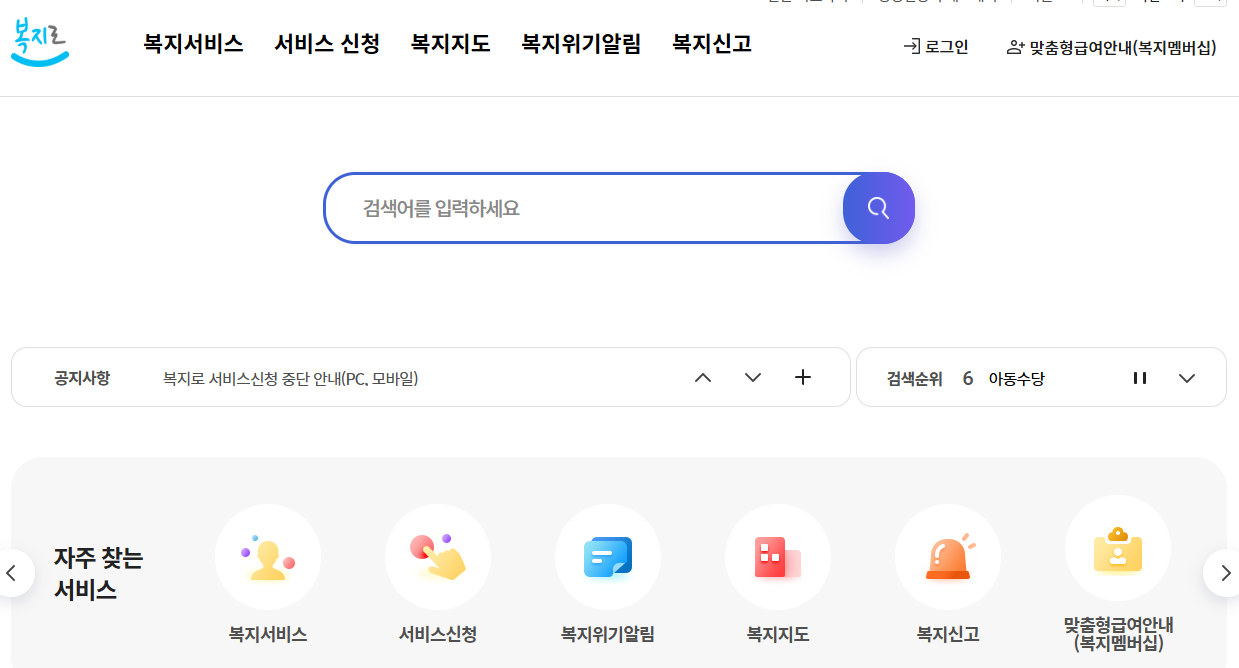Click the 서비스신청 shortcut icon
The image size is (1239, 668).
point(438,557)
